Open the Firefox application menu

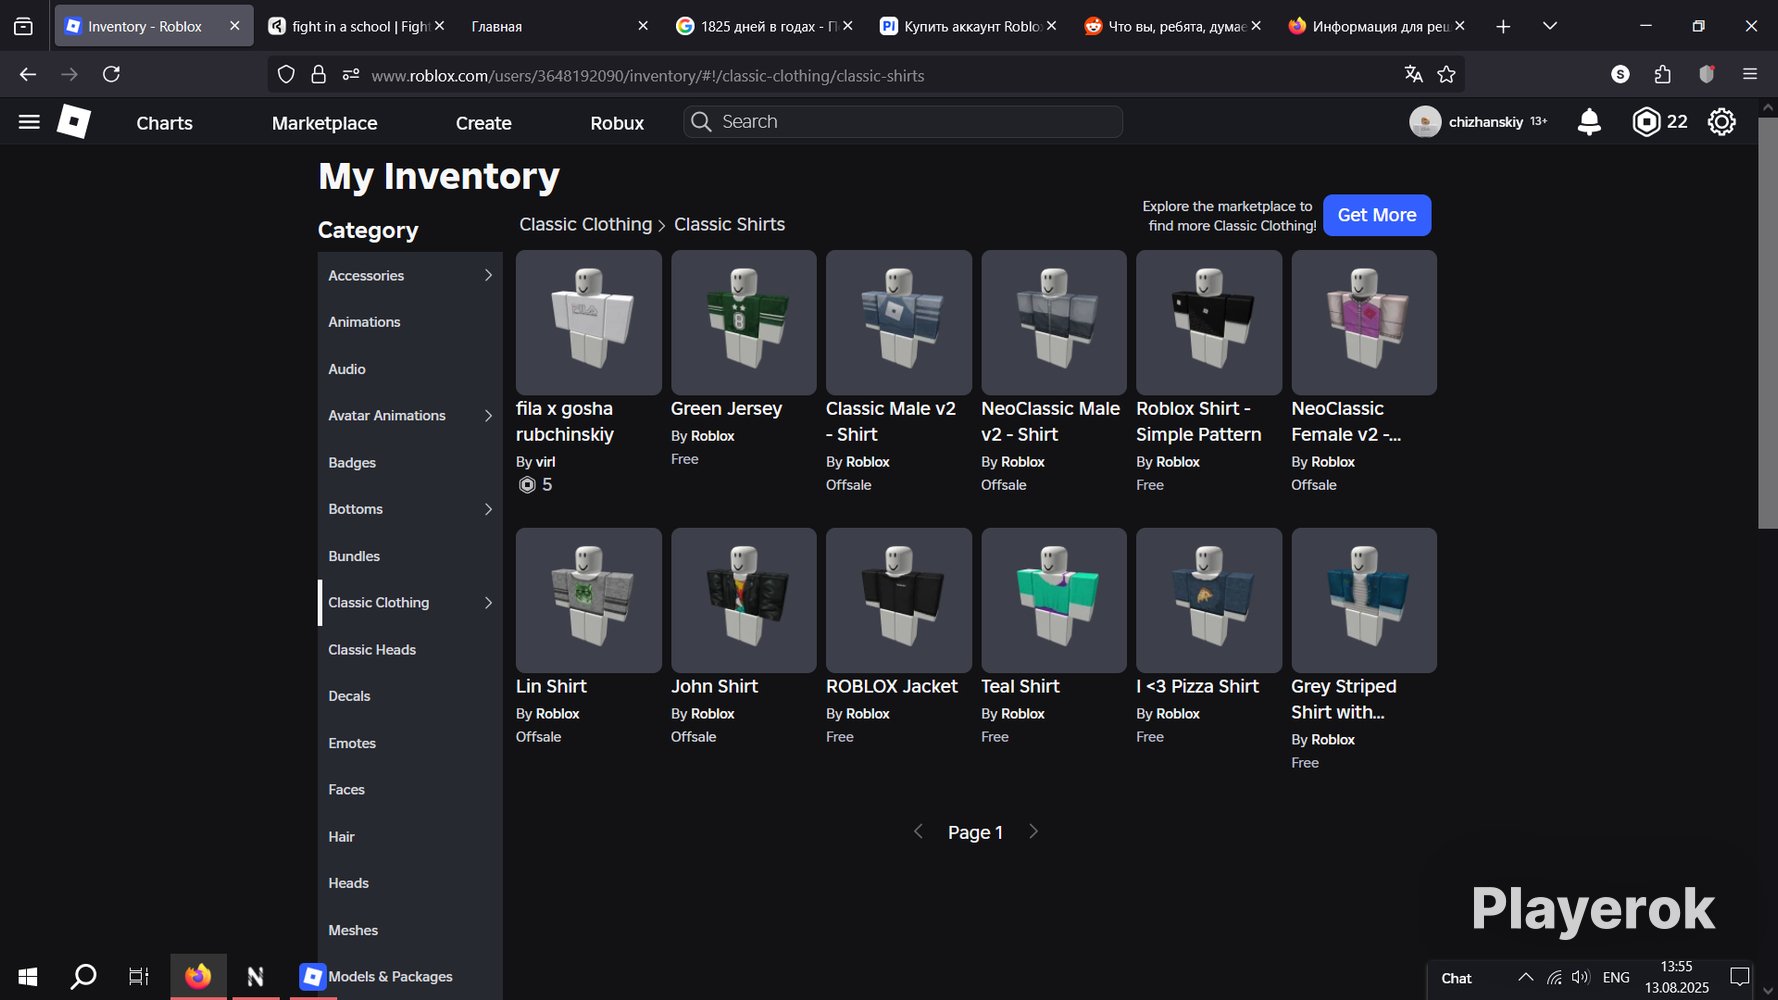coord(1750,74)
